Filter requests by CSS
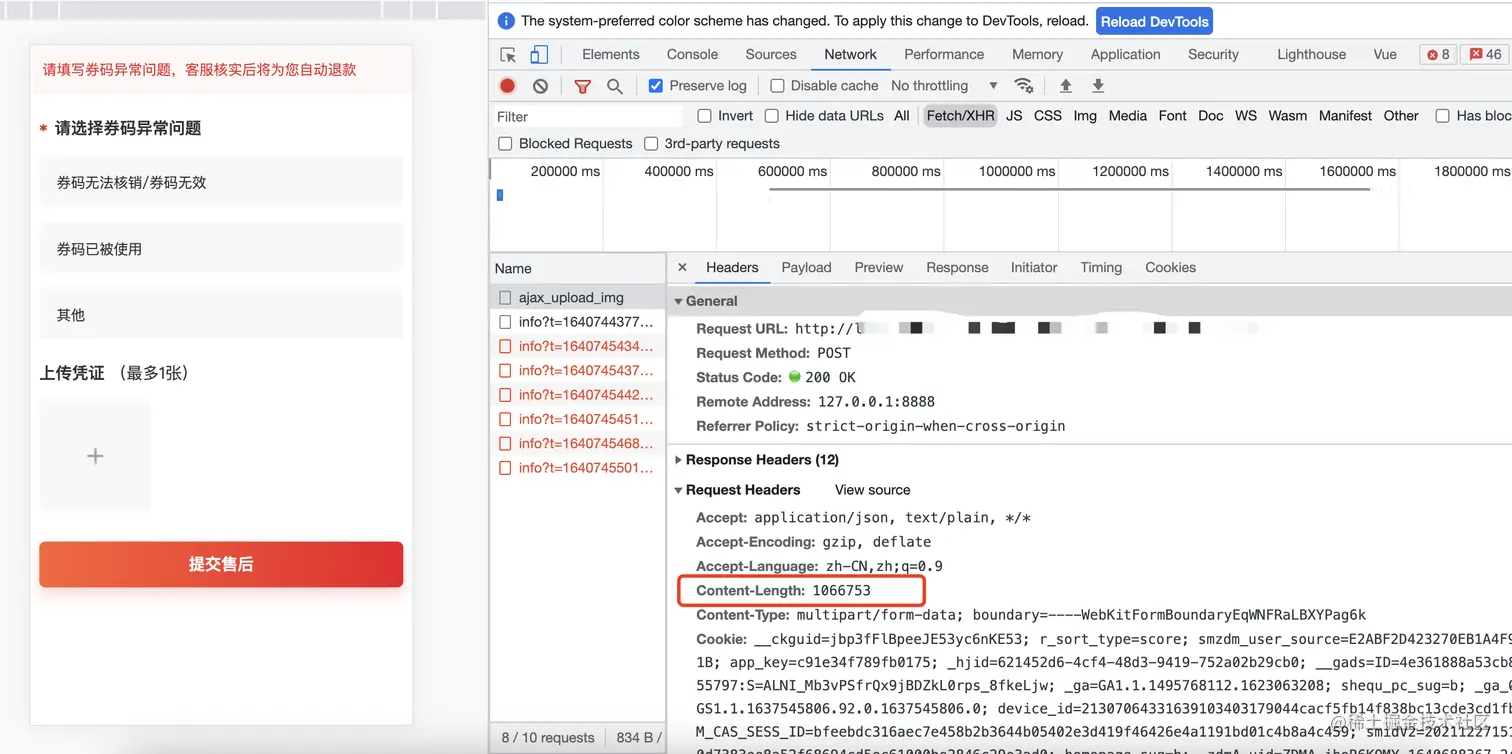The image size is (1512, 754). (1048, 116)
